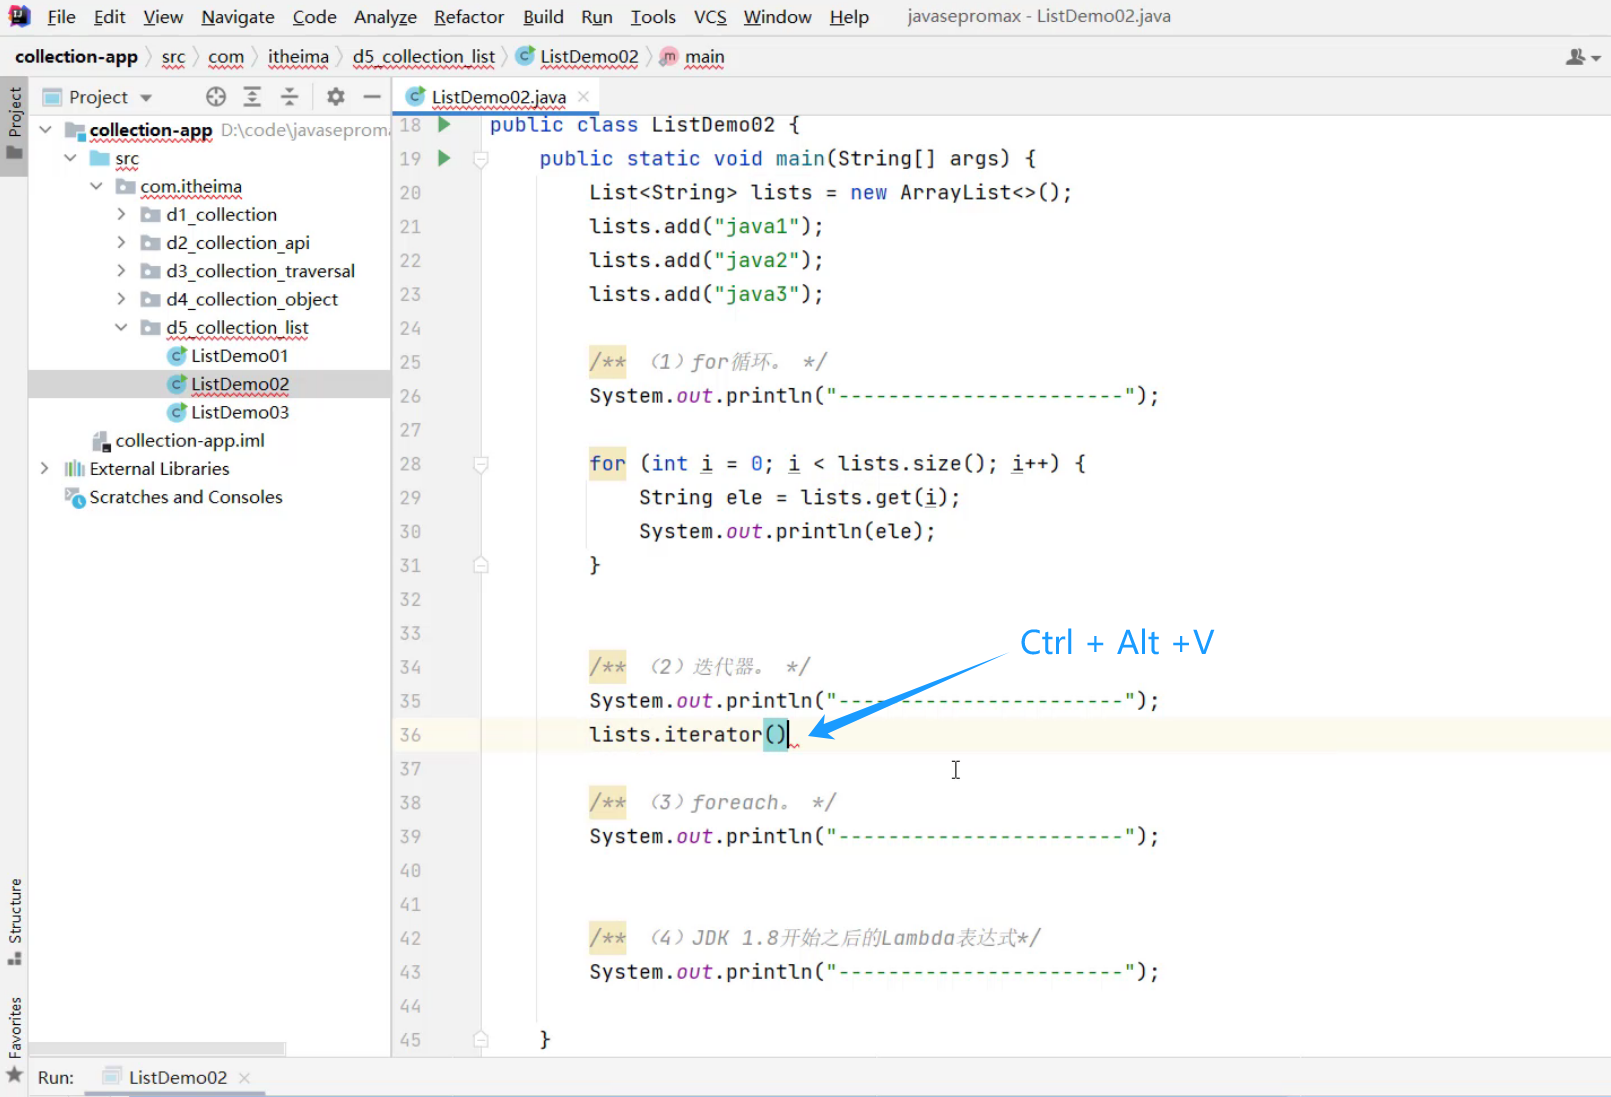Open the Edit menu
This screenshot has height=1097, width=1611.
[109, 17]
